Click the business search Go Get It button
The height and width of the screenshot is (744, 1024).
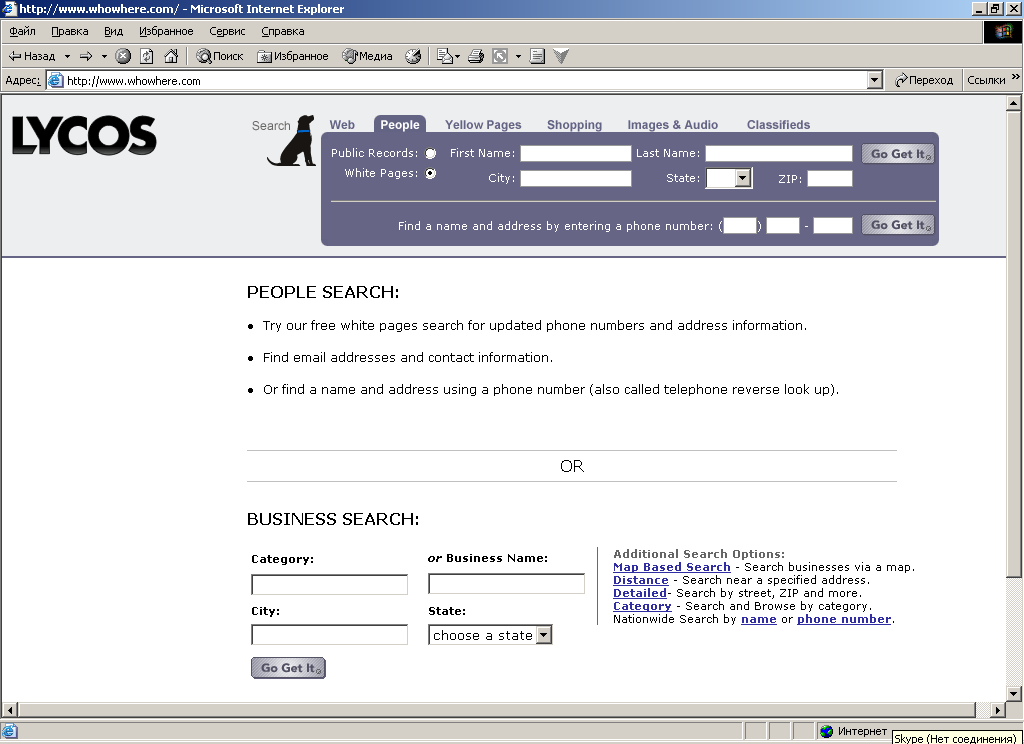tap(289, 668)
